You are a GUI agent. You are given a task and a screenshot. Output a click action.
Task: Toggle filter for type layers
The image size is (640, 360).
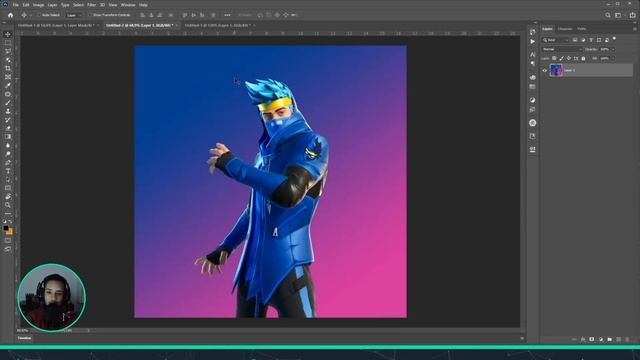591,40
